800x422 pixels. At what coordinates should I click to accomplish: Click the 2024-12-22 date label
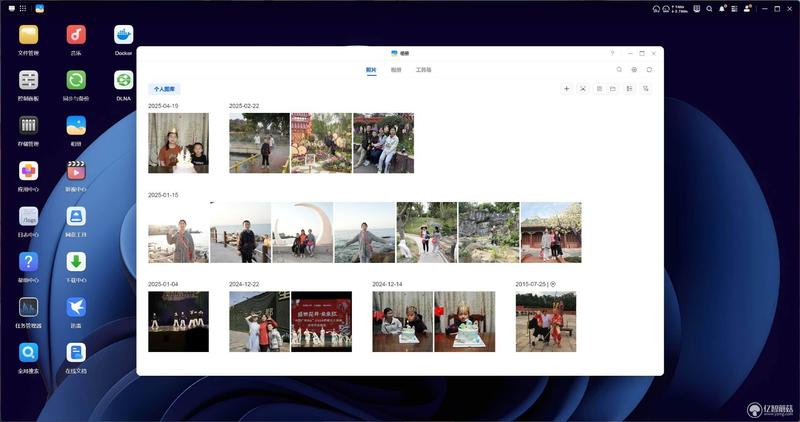[x=244, y=284]
